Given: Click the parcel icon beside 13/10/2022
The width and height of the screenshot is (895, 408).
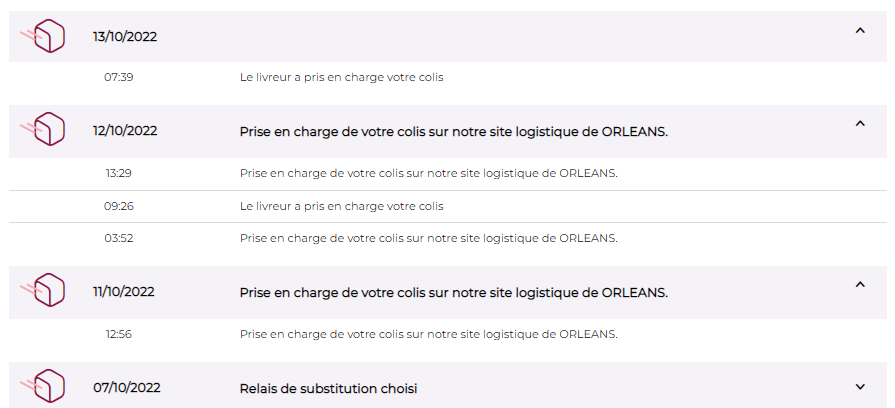Looking at the screenshot, I should pyautogui.click(x=46, y=36).
